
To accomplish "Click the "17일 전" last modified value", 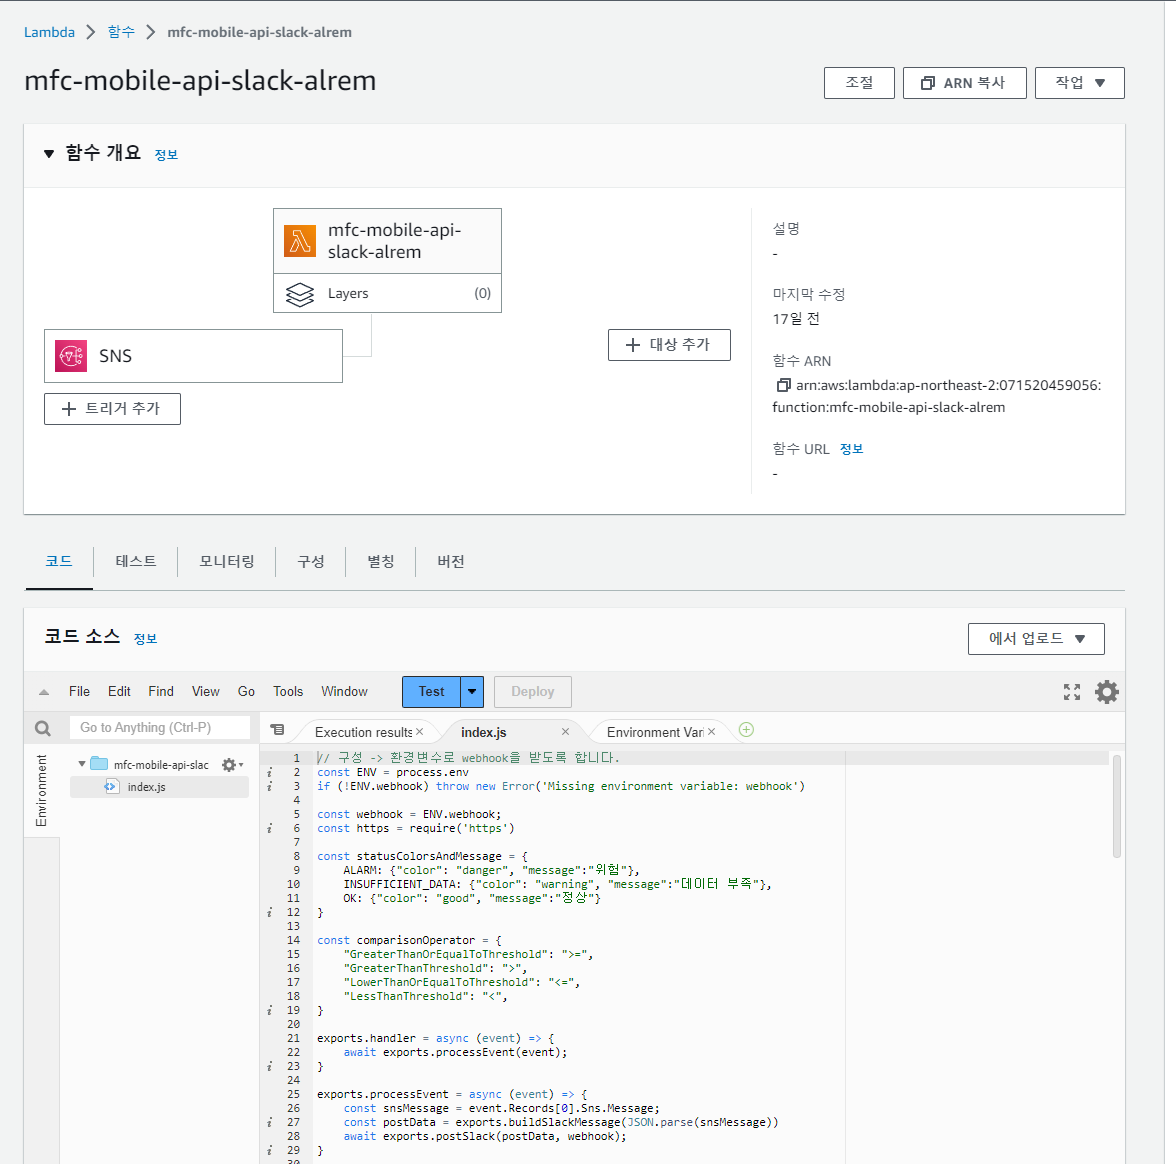I will (x=796, y=319).
